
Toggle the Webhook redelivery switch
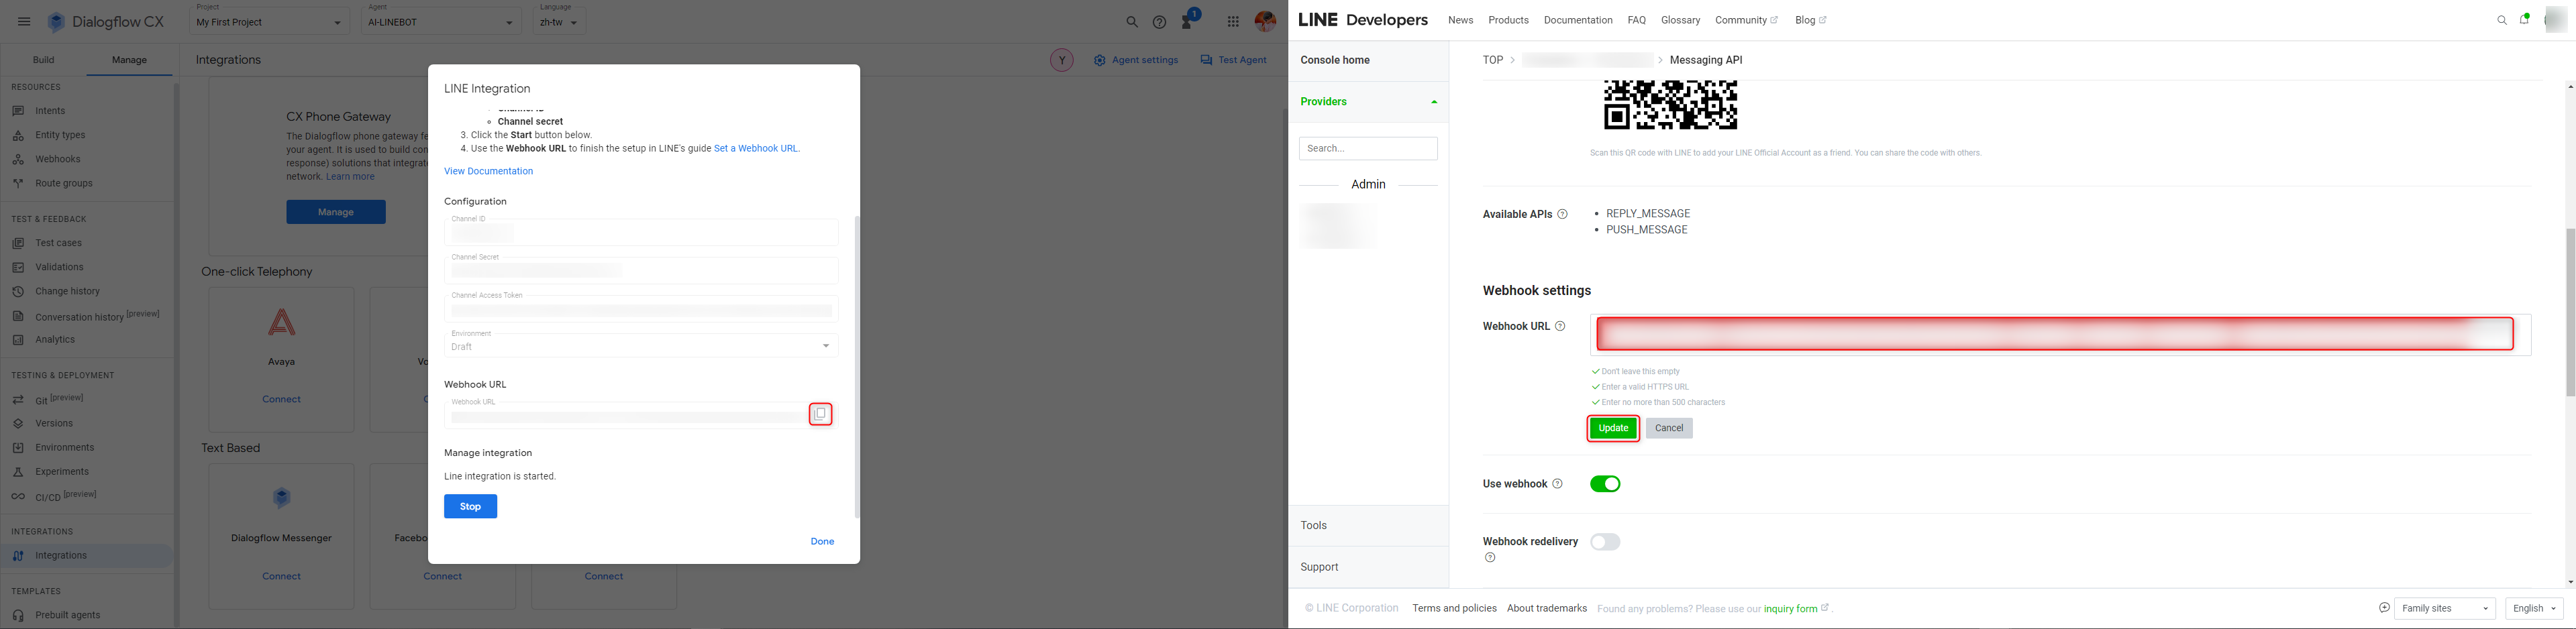(x=1605, y=542)
